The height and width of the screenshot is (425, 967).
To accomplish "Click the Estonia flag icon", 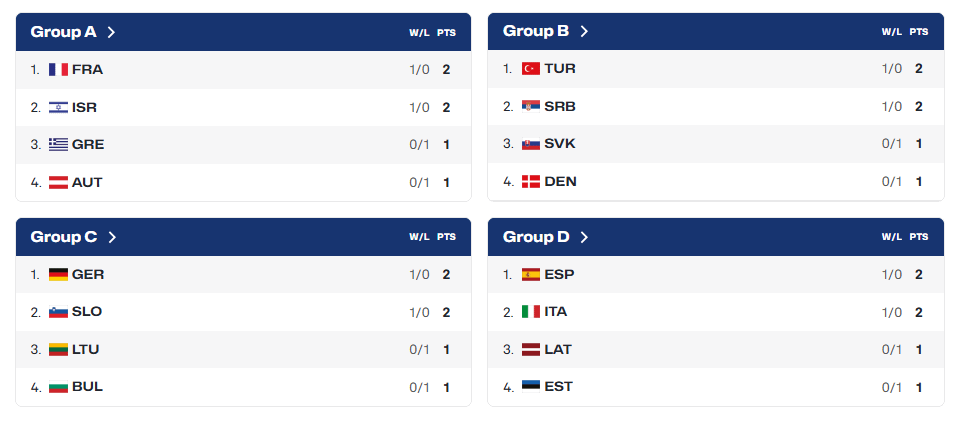I will (531, 387).
